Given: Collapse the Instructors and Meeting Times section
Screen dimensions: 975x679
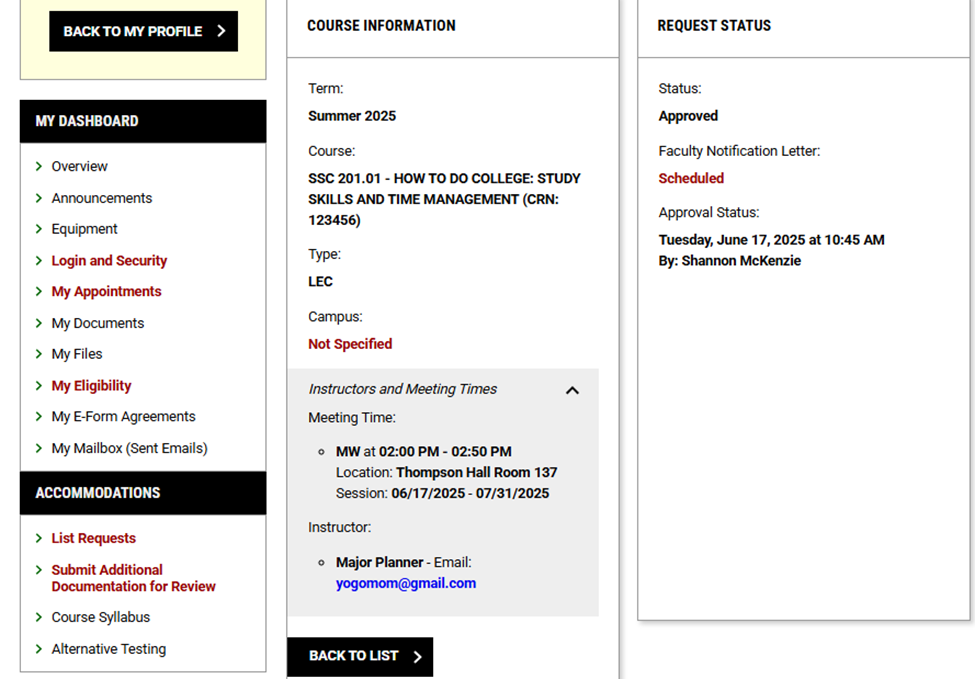Looking at the screenshot, I should coord(572,390).
